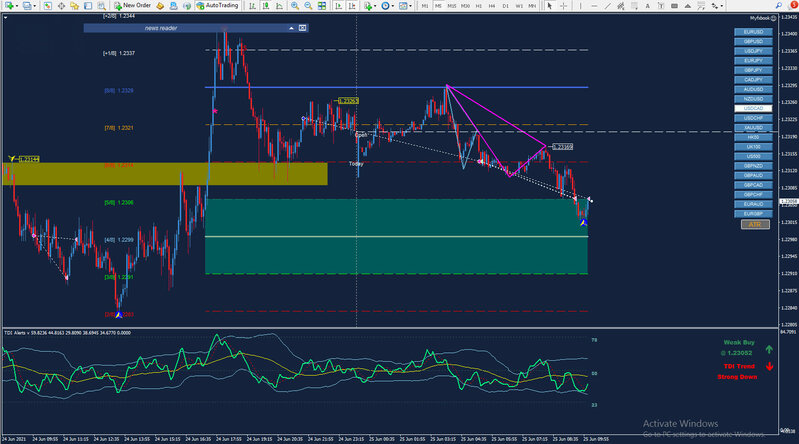This screenshot has width=799, height=444.
Task: Switch to USDJPY symbol button
Action: pos(753,51)
